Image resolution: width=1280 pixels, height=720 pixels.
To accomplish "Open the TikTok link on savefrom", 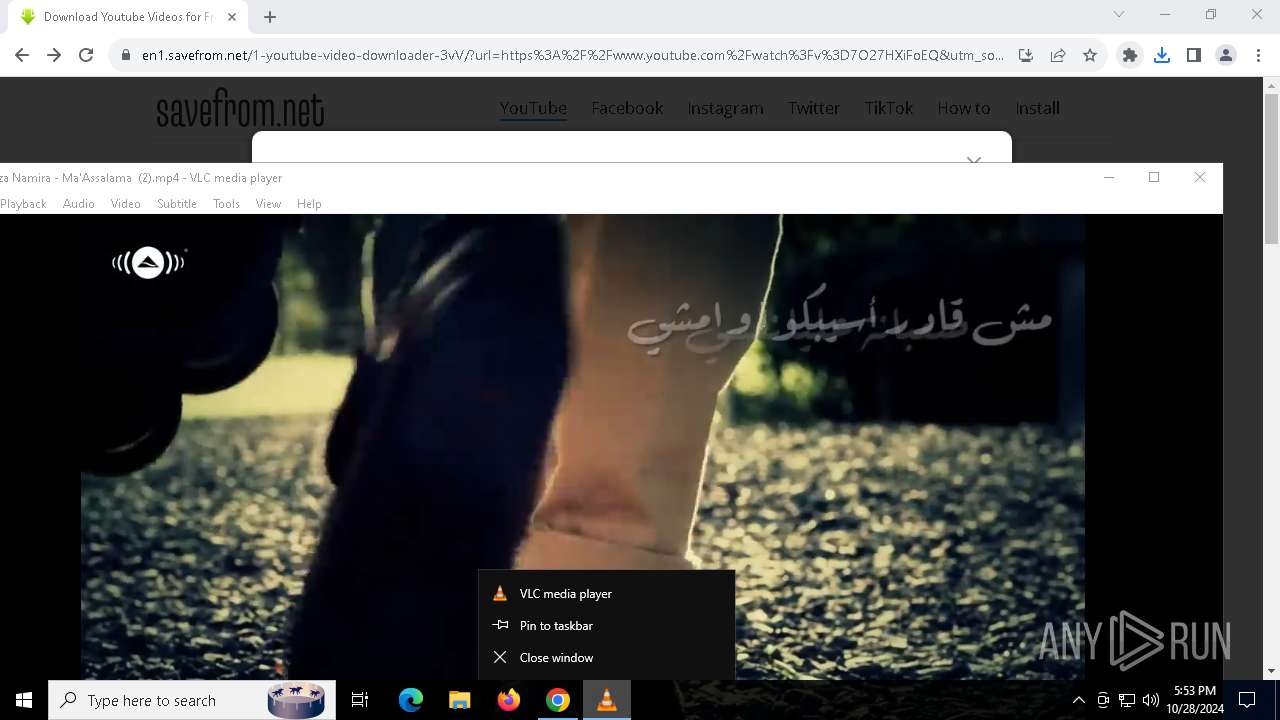I will click(889, 108).
